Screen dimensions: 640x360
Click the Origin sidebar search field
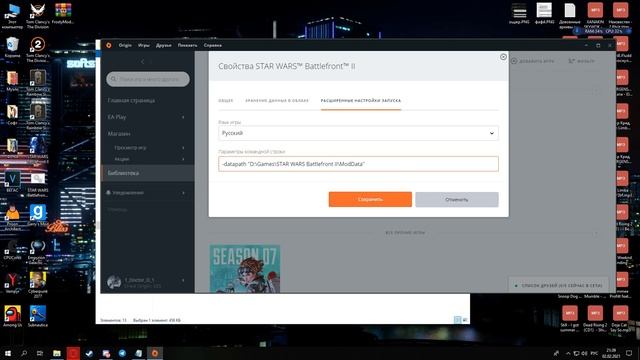click(x=148, y=79)
